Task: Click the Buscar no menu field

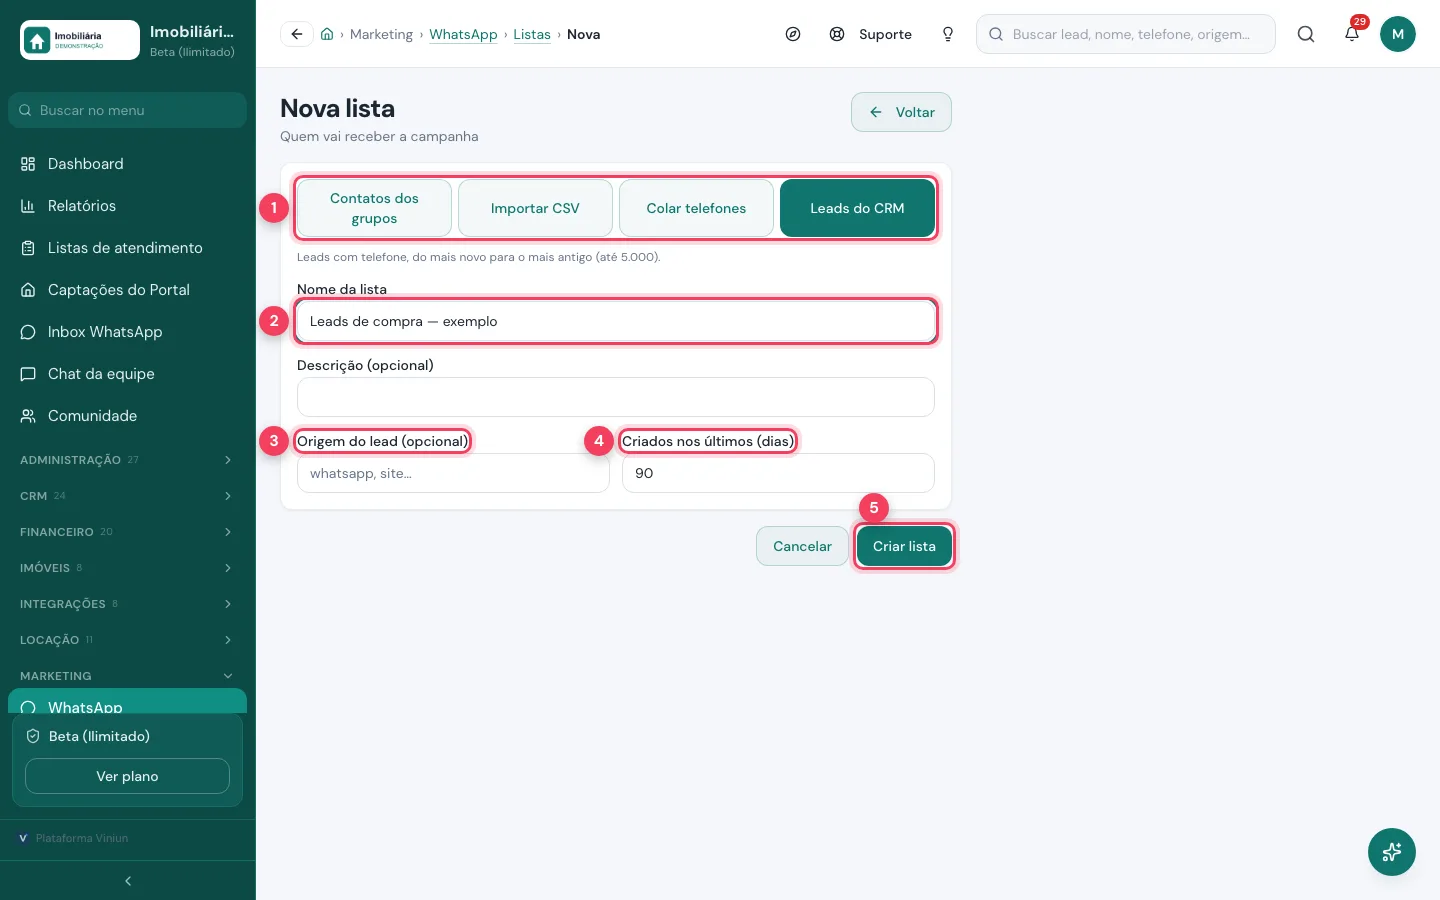Action: point(127,110)
